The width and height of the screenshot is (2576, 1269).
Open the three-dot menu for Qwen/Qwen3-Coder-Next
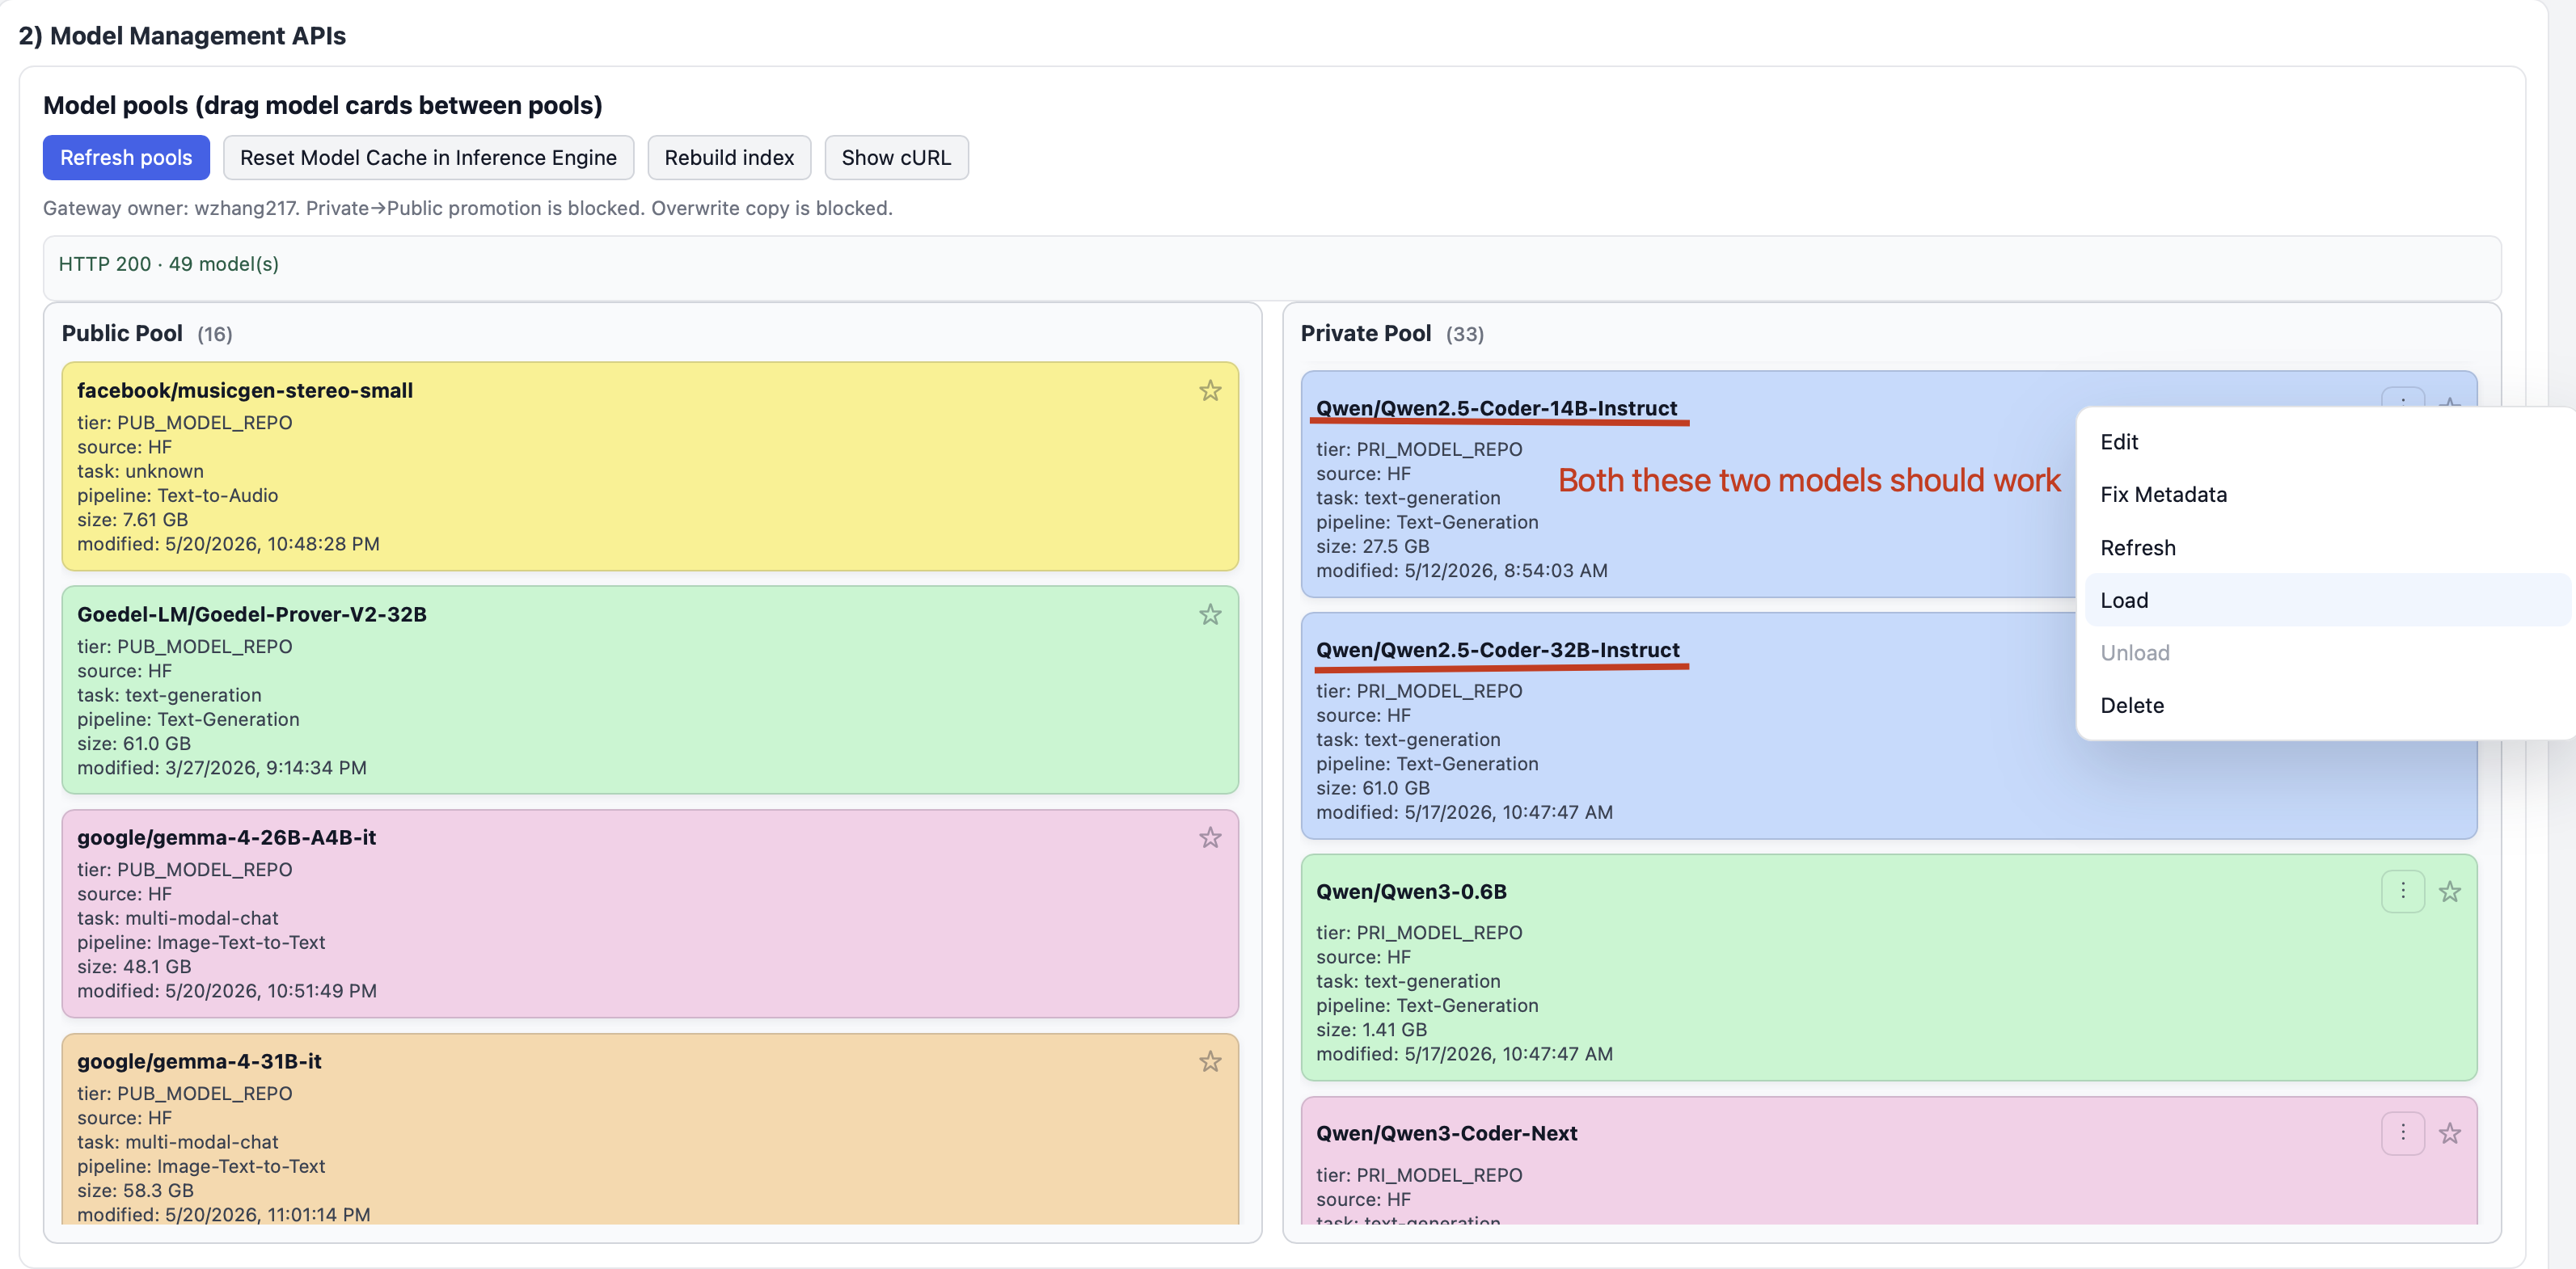[2403, 1133]
